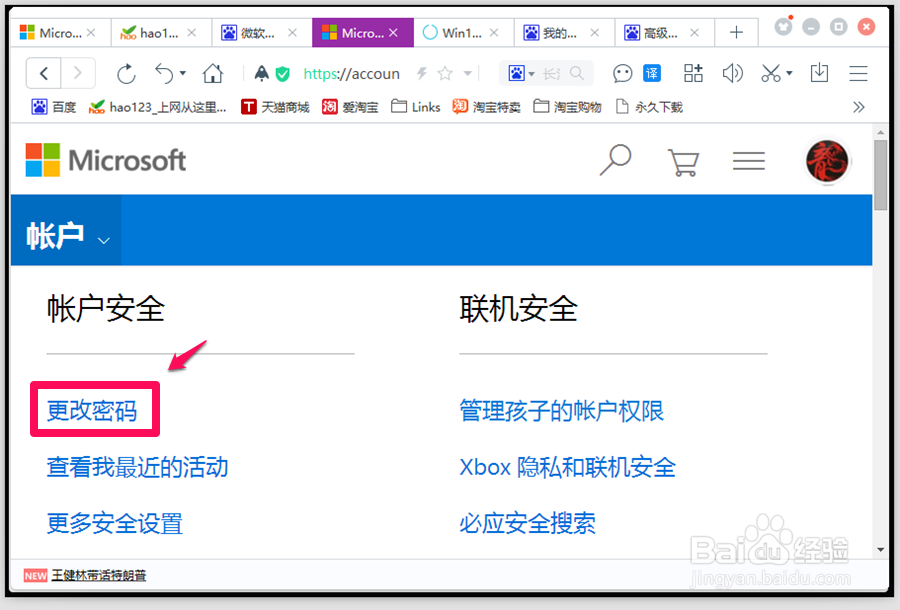Screen dimensions: 900x610
Task: Open 更多安全设置 link
Action: click(115, 523)
